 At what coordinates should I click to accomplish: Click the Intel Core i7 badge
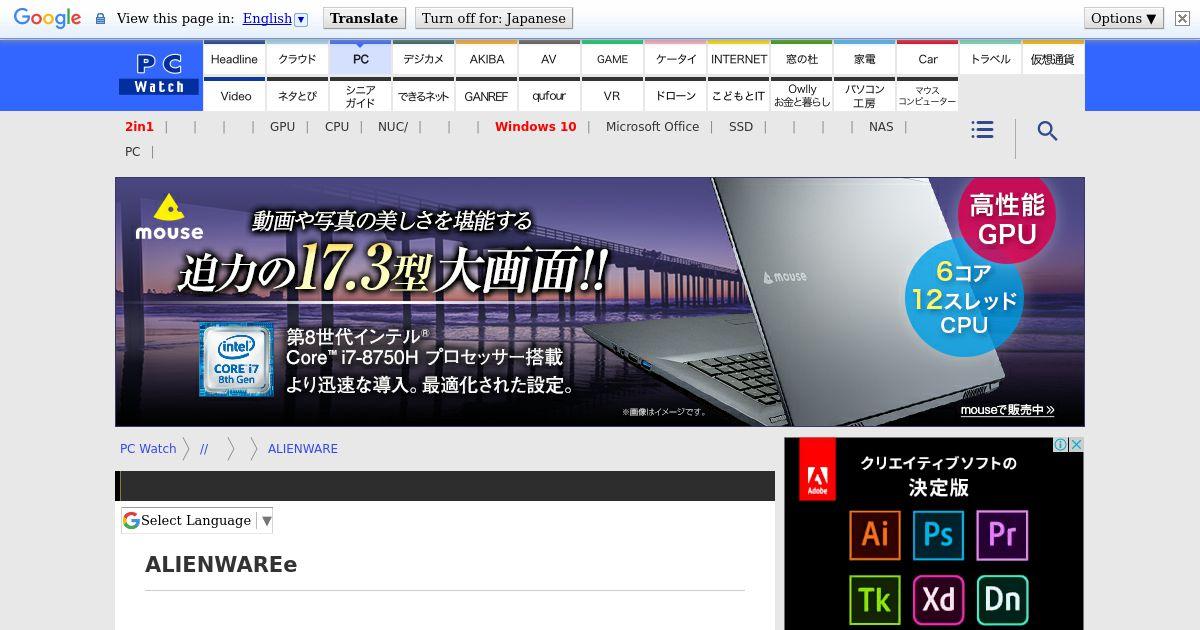pyautogui.click(x=236, y=359)
